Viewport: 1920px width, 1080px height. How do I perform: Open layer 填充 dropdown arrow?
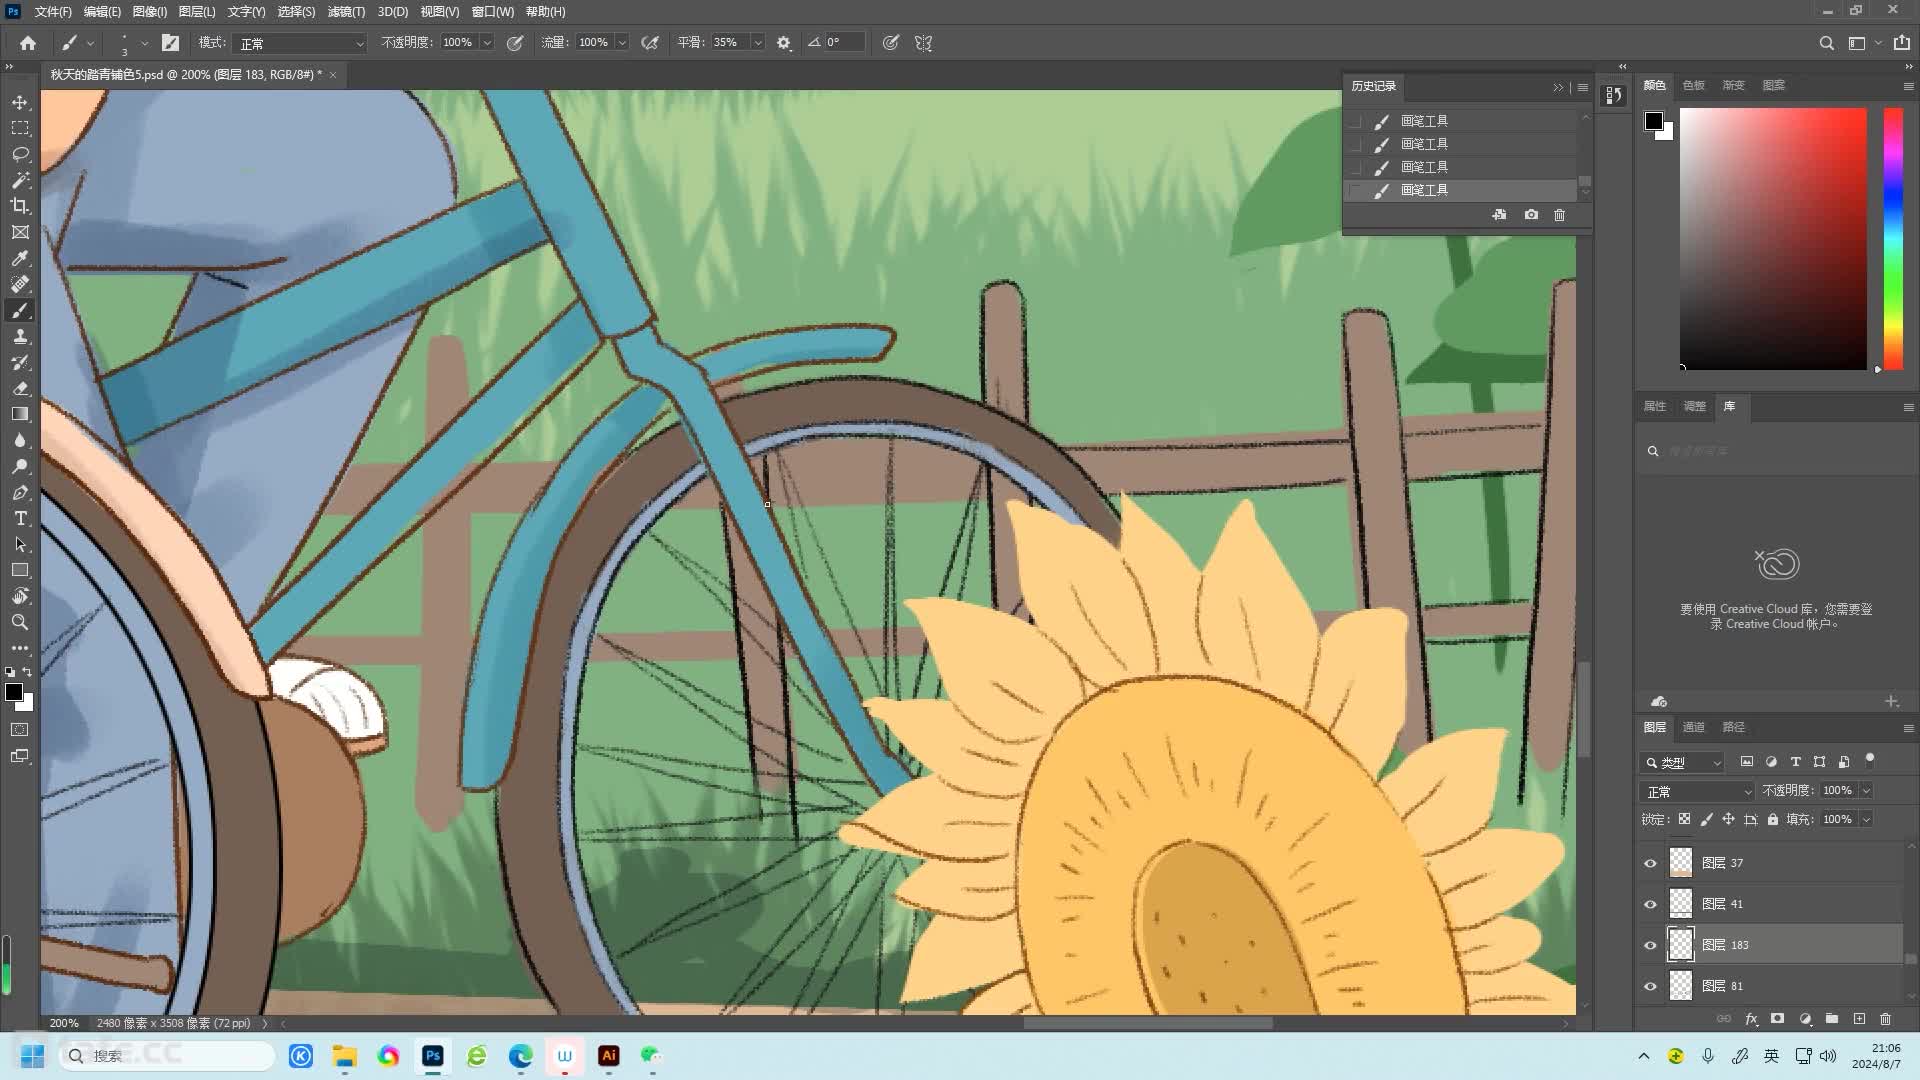pyautogui.click(x=1866, y=819)
